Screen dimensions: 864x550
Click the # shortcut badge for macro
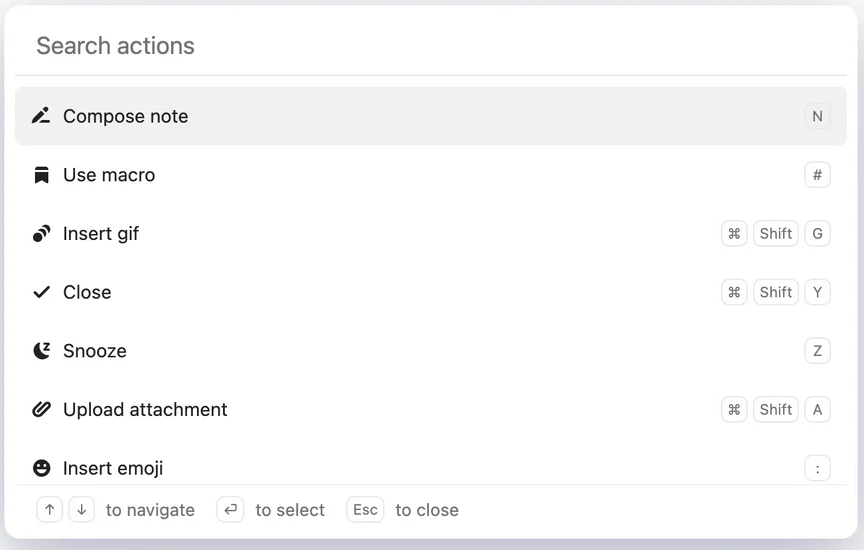point(817,175)
